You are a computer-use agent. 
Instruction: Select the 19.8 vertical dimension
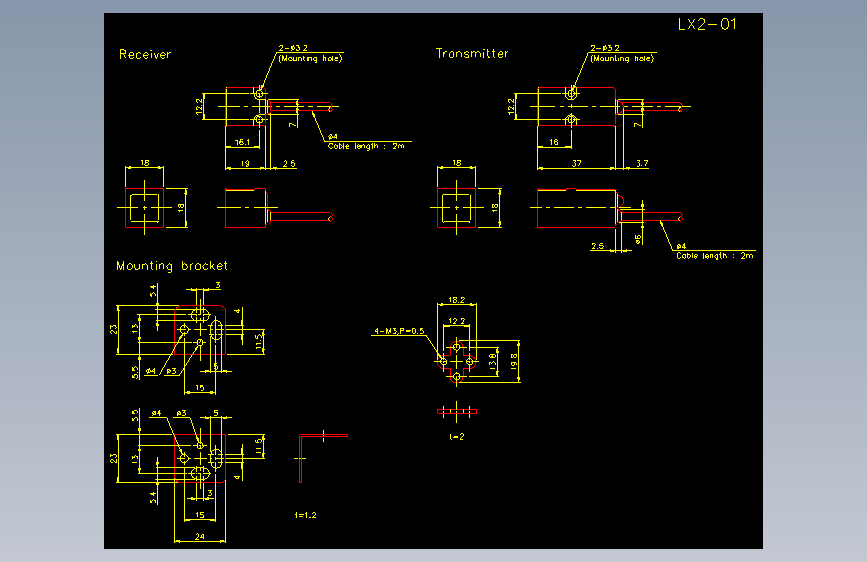[x=514, y=362]
